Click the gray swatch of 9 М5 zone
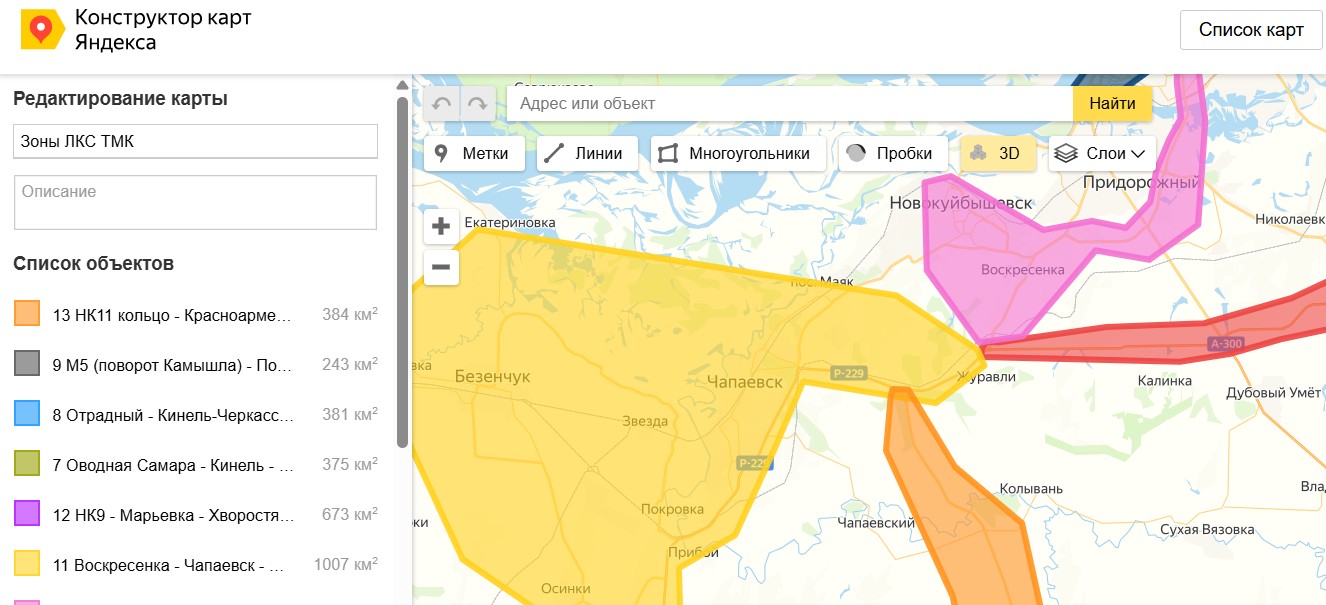 tap(27, 364)
